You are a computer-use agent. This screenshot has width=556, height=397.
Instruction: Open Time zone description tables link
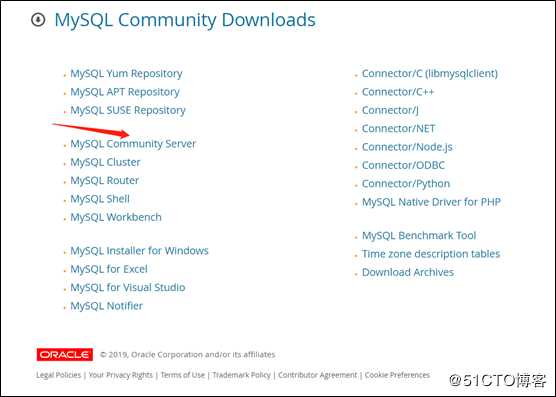pos(431,254)
